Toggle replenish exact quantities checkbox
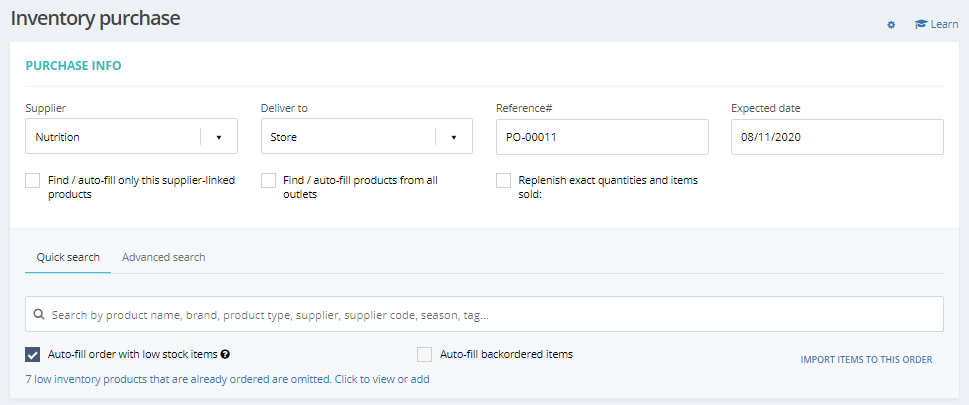This screenshot has width=969, height=405. [504, 181]
